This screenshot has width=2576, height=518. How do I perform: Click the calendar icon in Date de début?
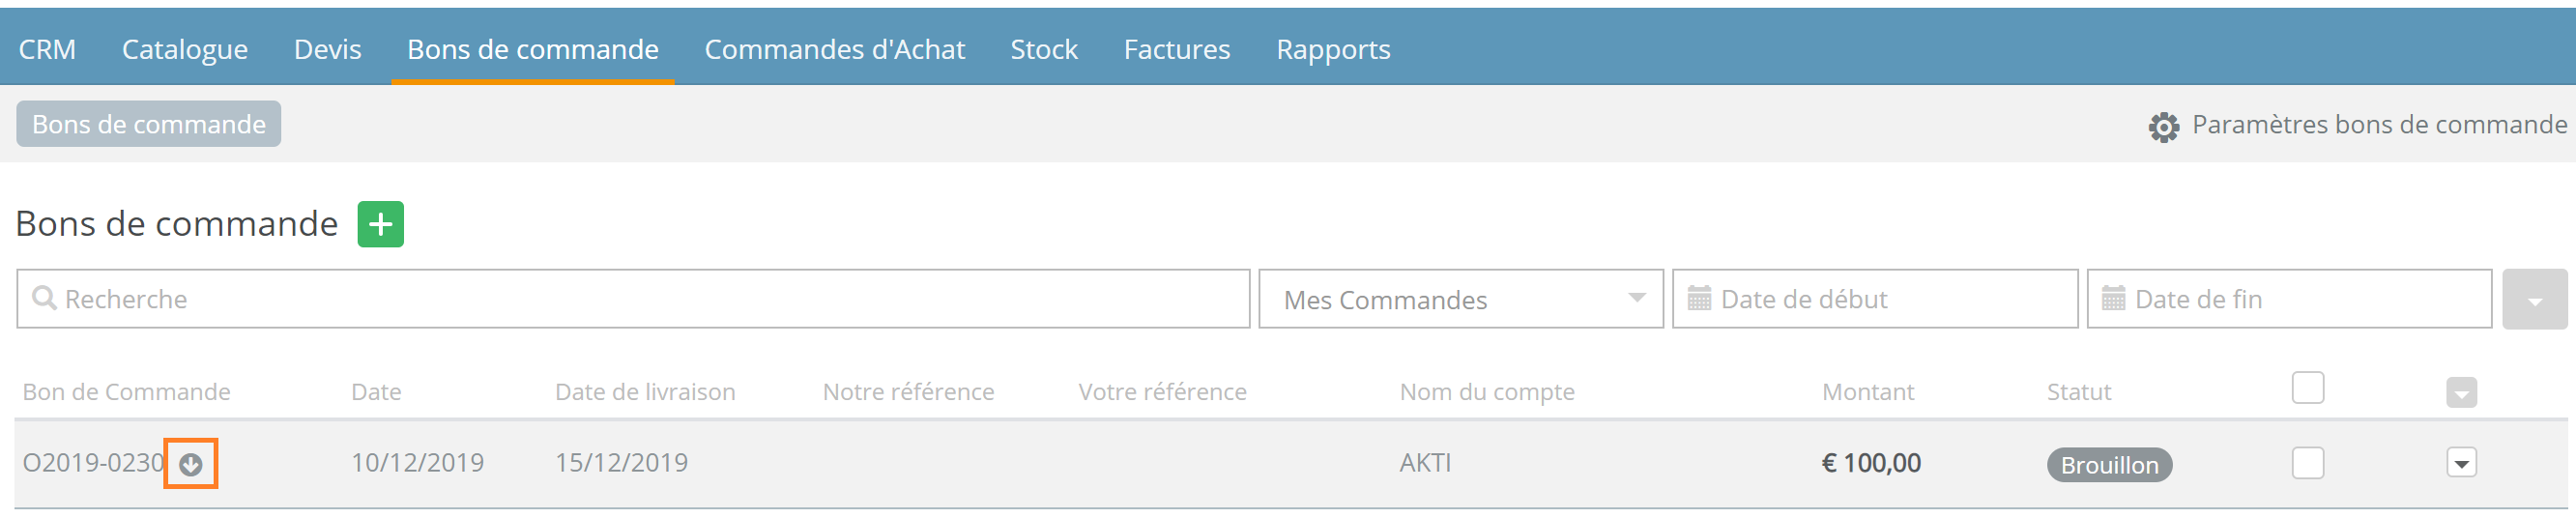click(1699, 298)
